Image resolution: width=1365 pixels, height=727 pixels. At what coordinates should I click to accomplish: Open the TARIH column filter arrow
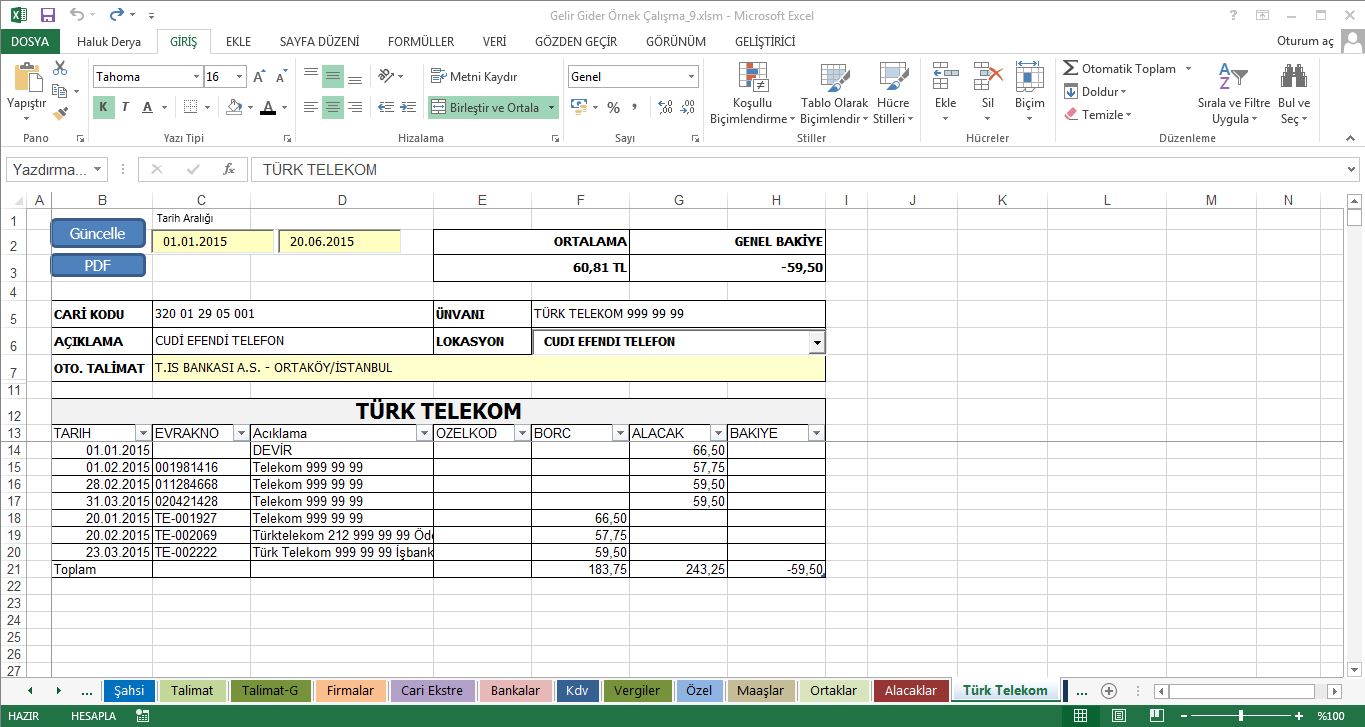142,433
